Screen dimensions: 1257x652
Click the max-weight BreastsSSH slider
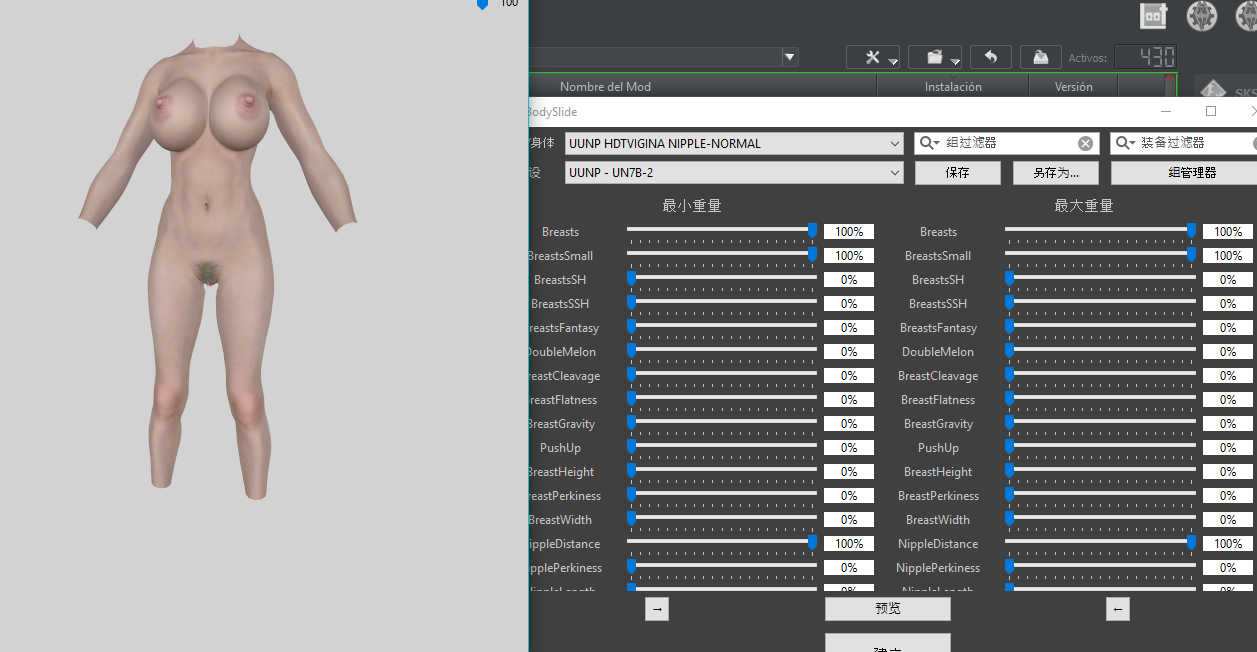pos(1100,303)
